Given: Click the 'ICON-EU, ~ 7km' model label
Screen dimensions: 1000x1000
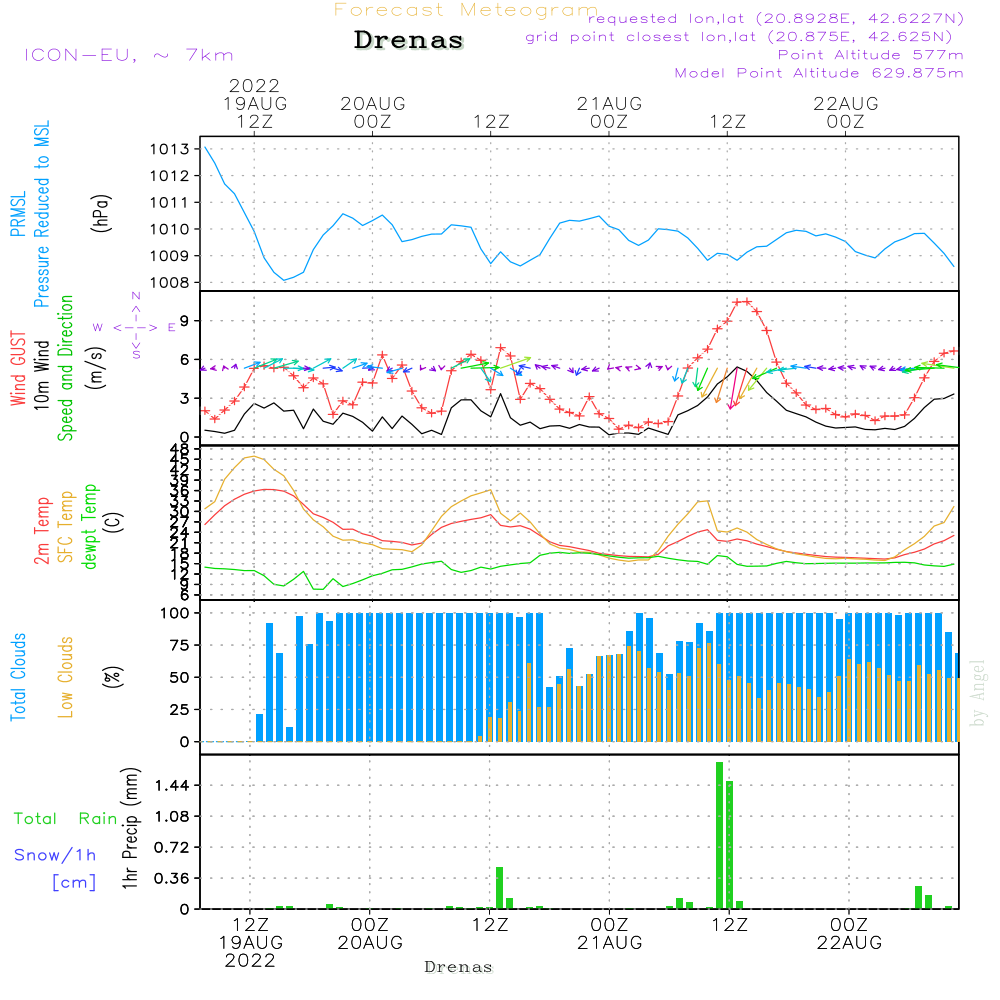Looking at the screenshot, I should point(129,55).
